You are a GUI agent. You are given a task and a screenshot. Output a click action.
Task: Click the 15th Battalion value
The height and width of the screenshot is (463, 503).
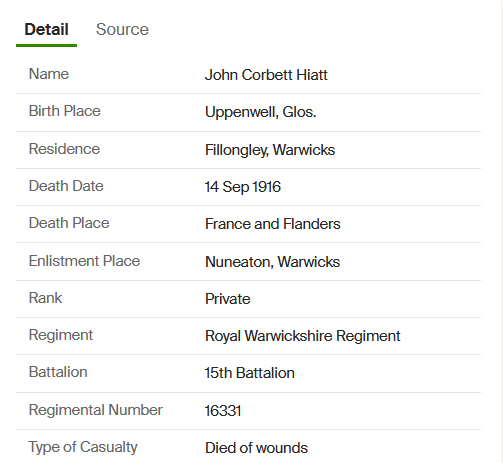[x=249, y=373]
